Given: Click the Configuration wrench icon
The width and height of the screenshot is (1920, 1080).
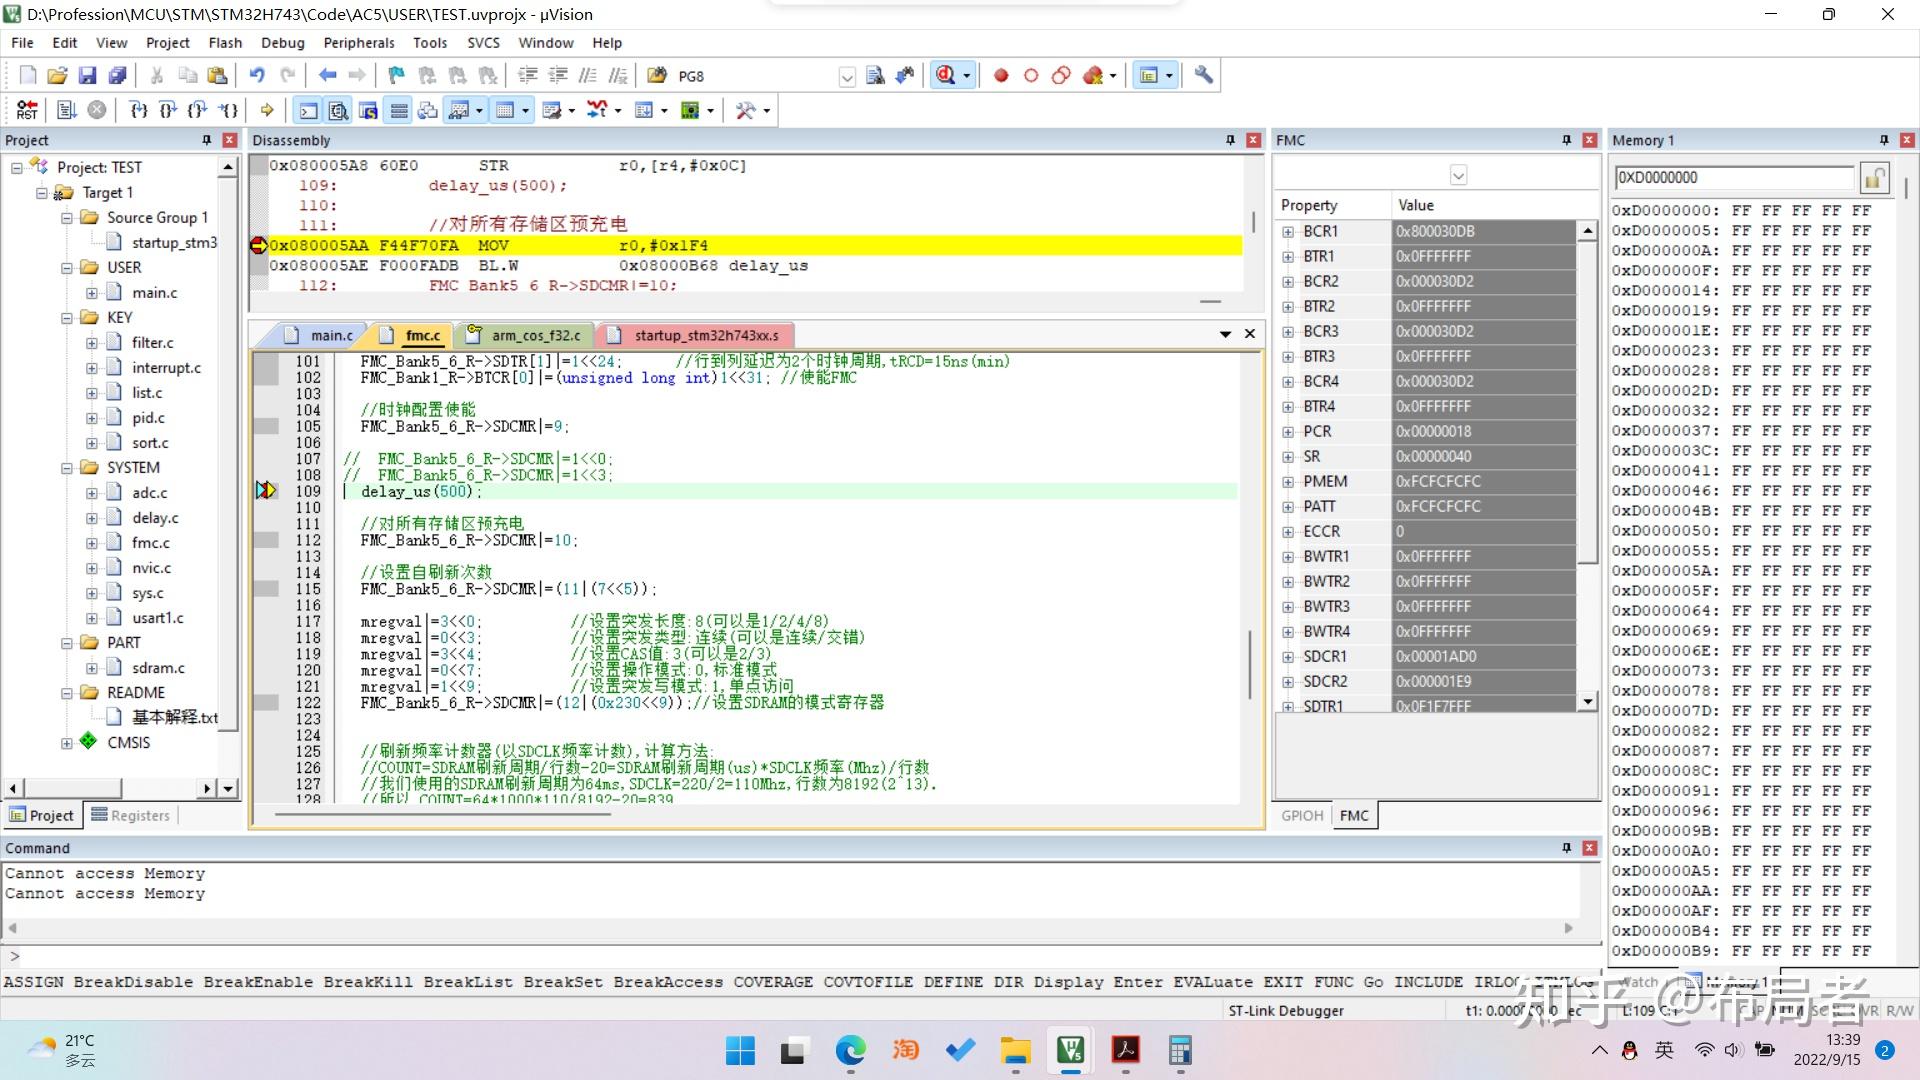Looking at the screenshot, I should coord(1204,75).
